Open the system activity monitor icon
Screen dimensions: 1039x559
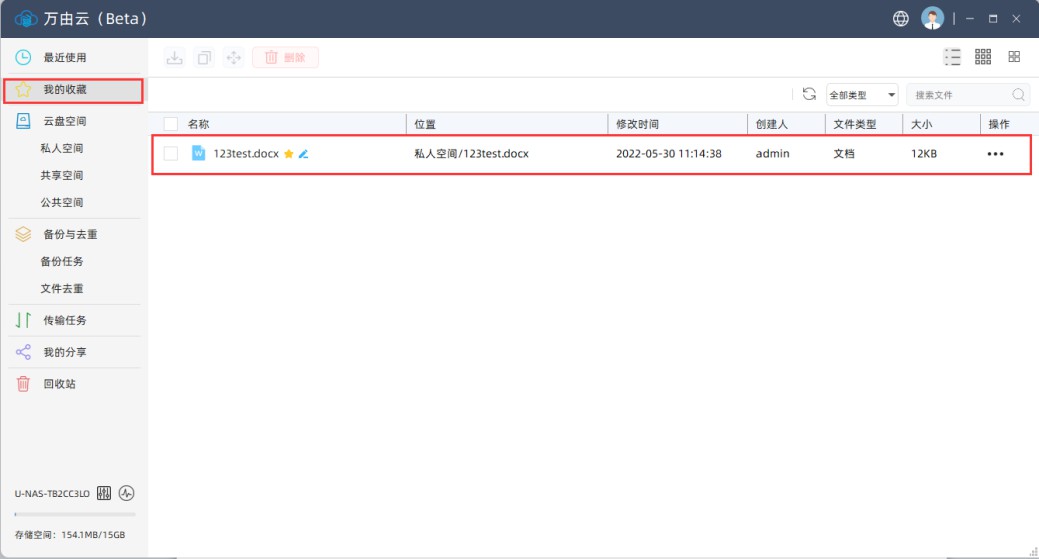pos(126,493)
